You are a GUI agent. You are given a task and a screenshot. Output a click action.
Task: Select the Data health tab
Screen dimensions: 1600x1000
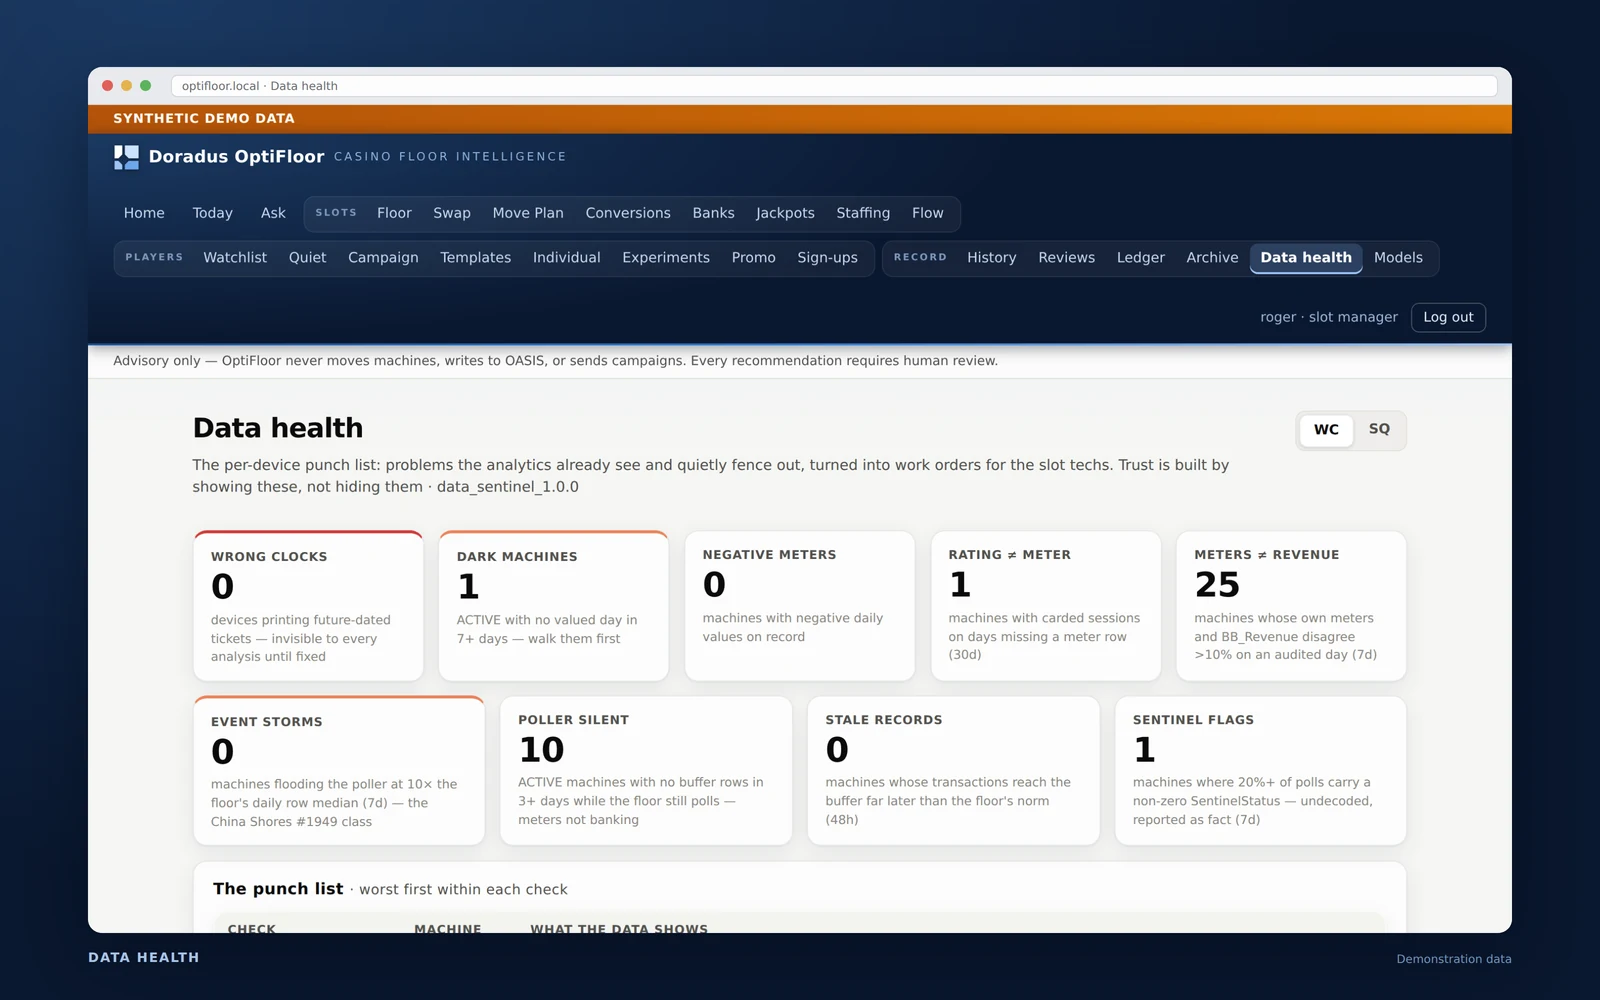point(1306,258)
